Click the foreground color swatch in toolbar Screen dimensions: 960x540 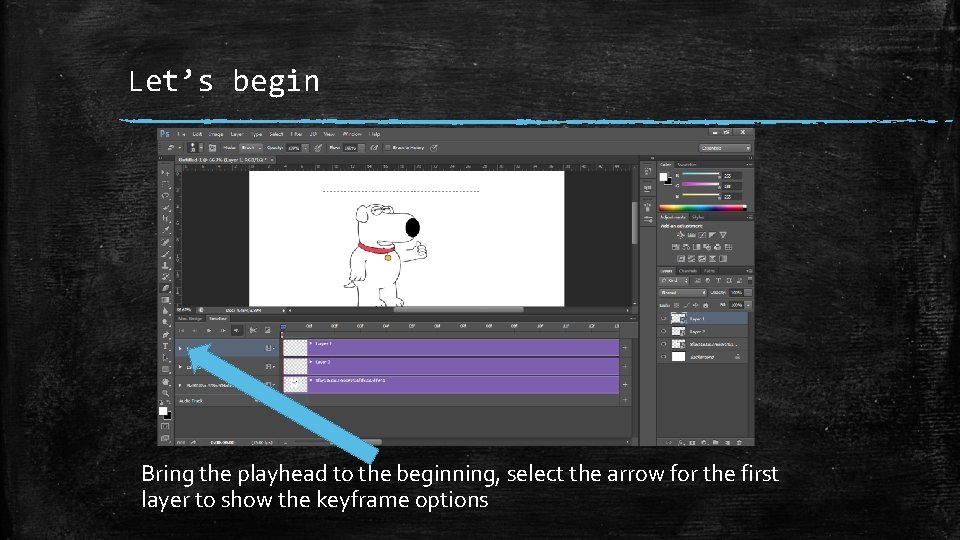click(x=163, y=411)
